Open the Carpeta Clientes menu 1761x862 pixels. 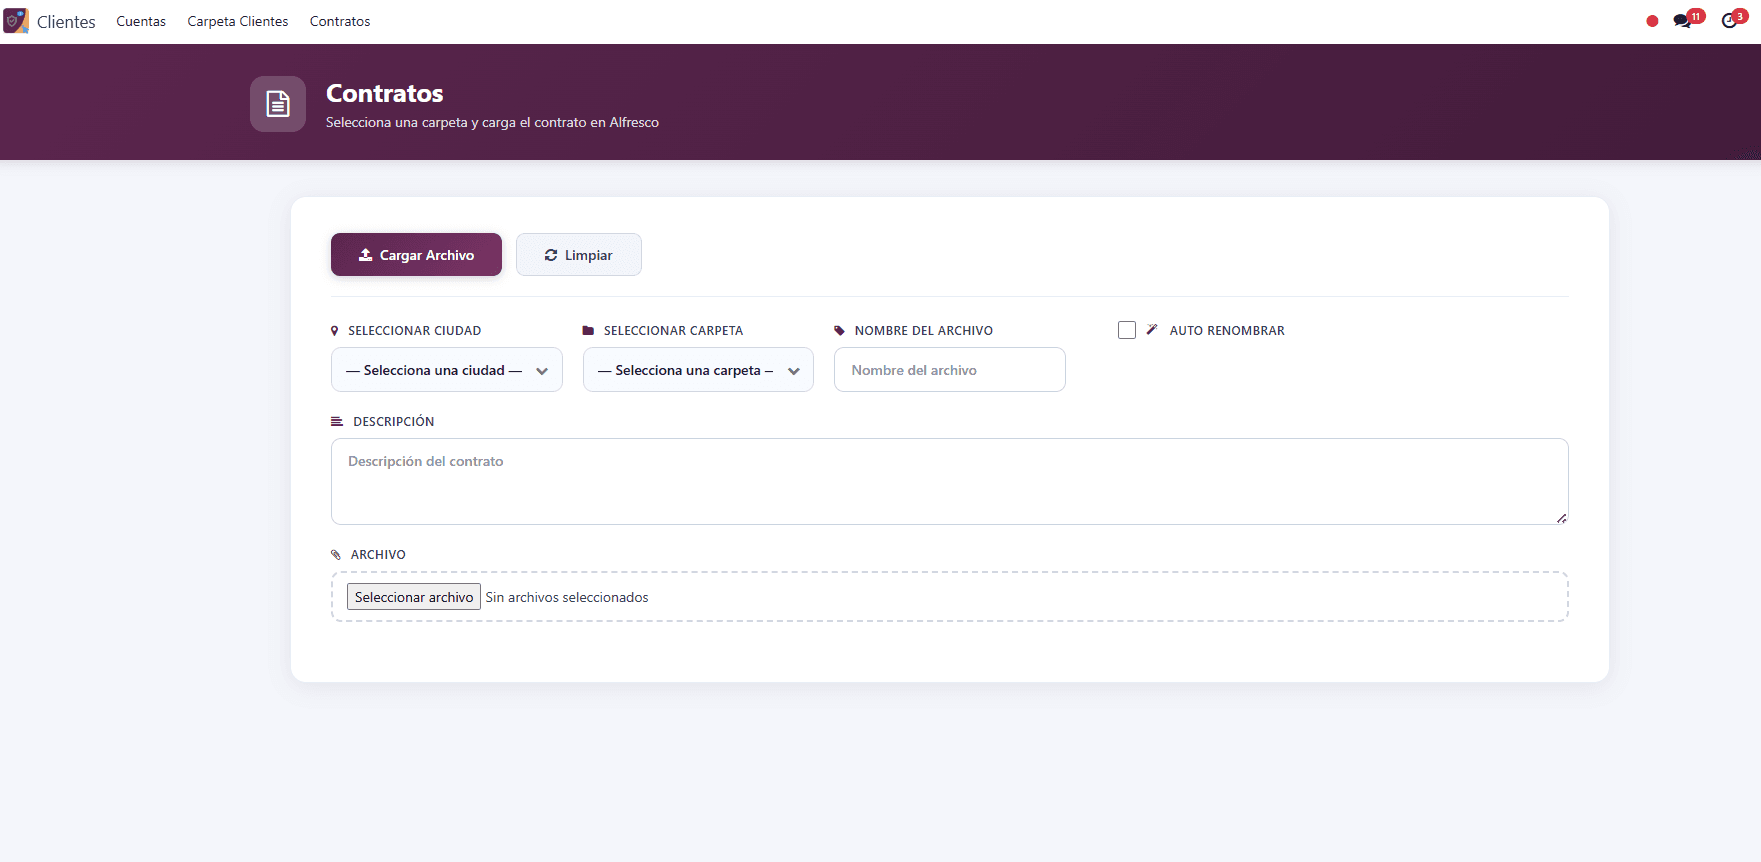click(238, 21)
